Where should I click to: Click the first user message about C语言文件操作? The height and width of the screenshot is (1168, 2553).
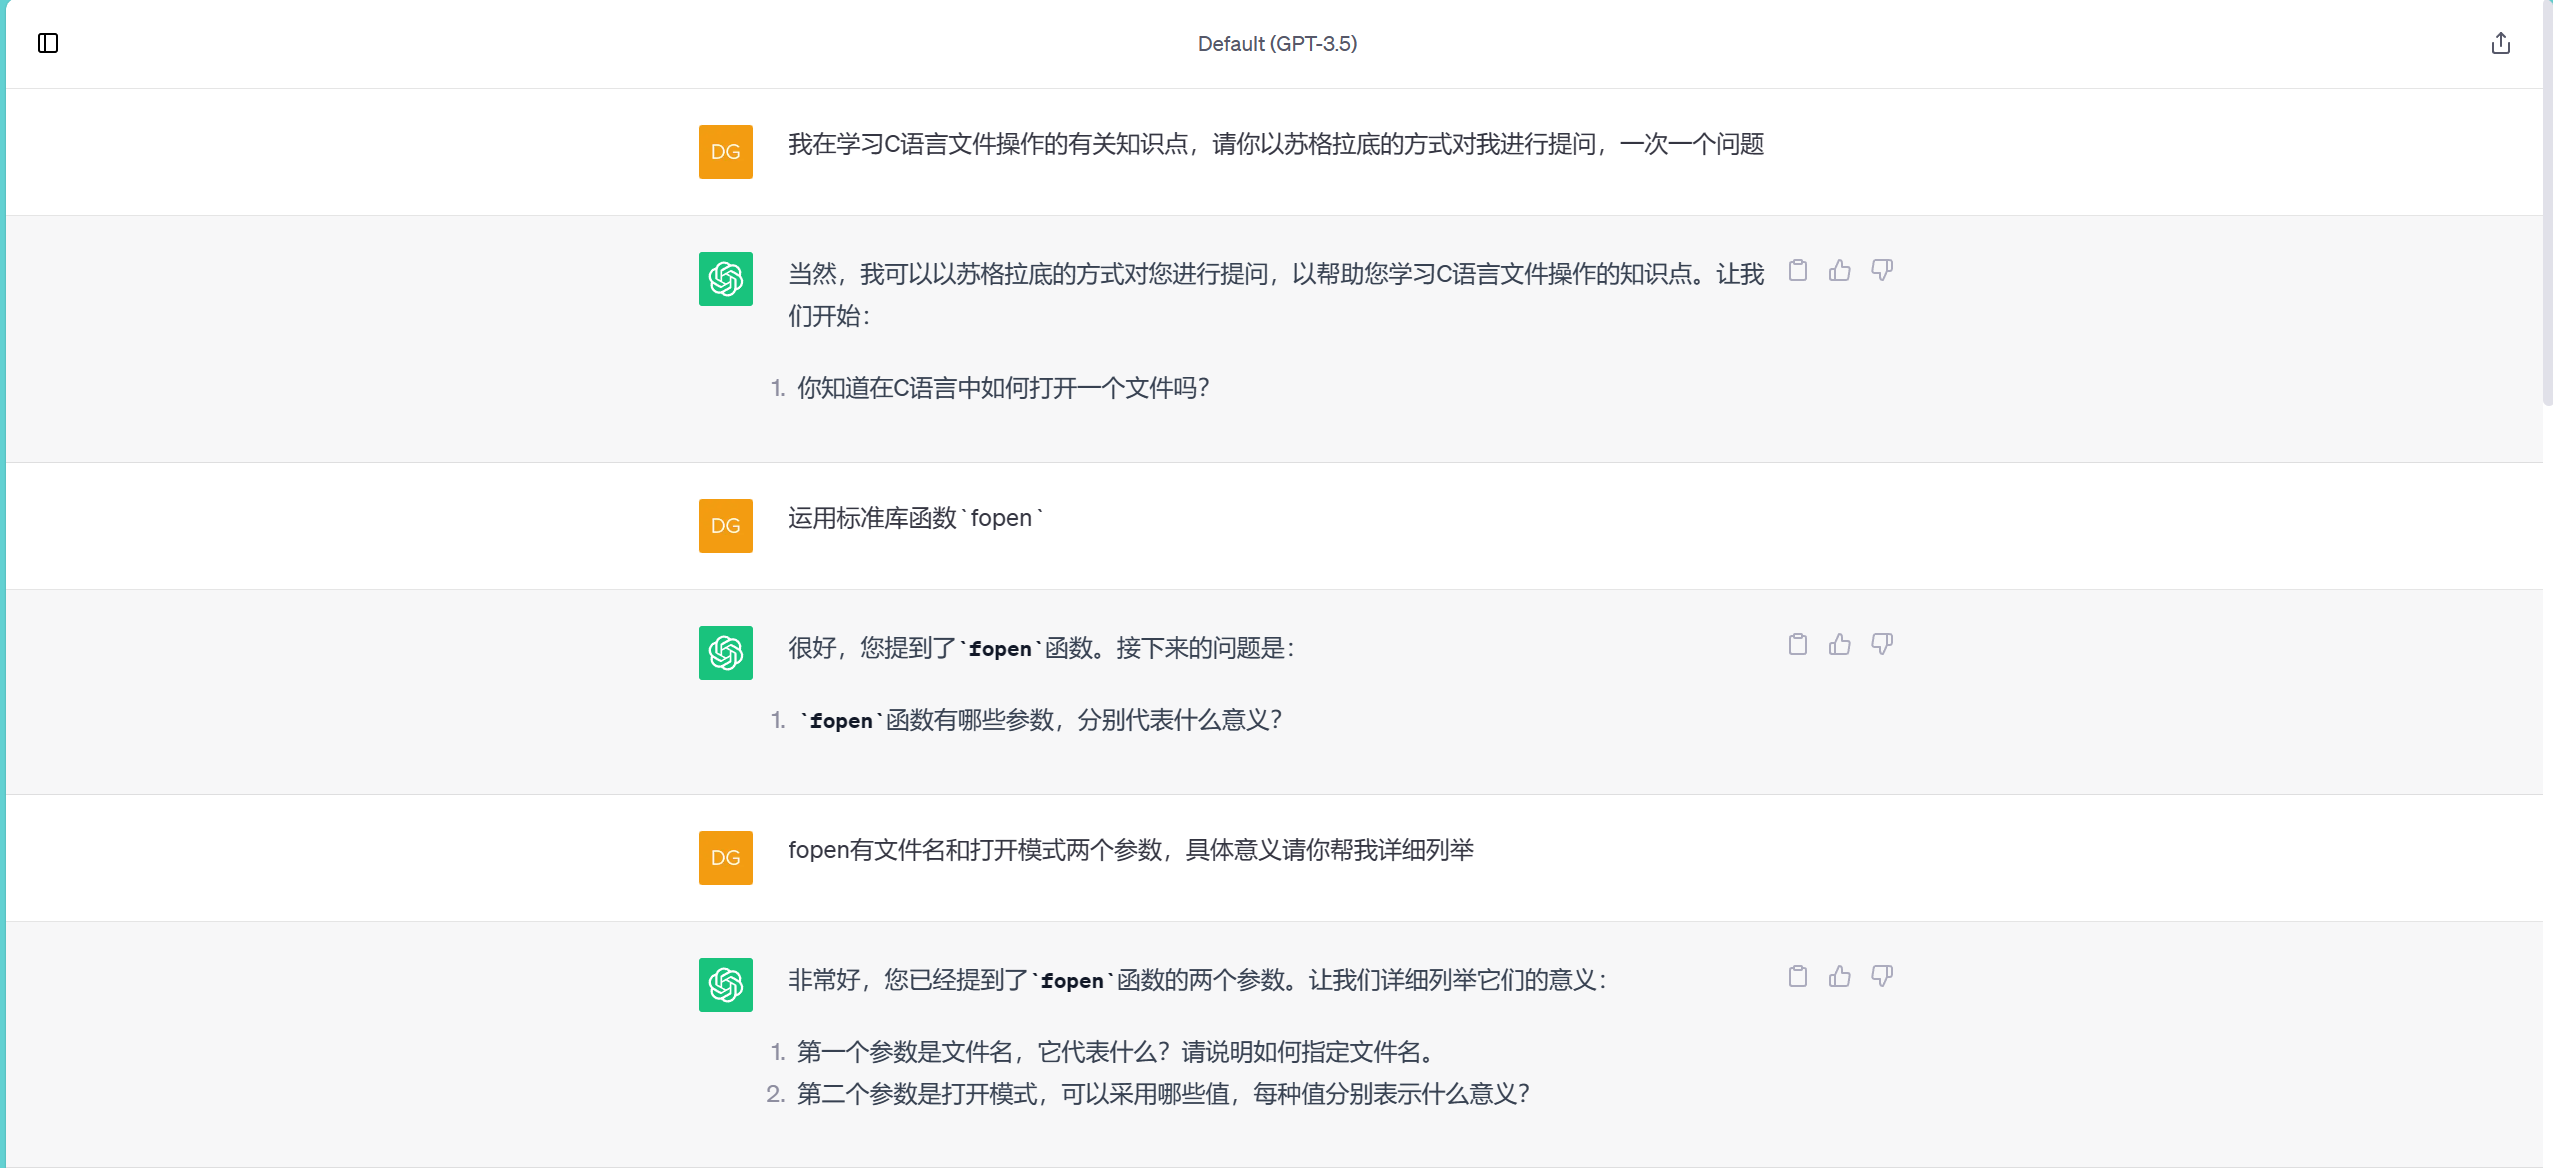pos(1275,145)
